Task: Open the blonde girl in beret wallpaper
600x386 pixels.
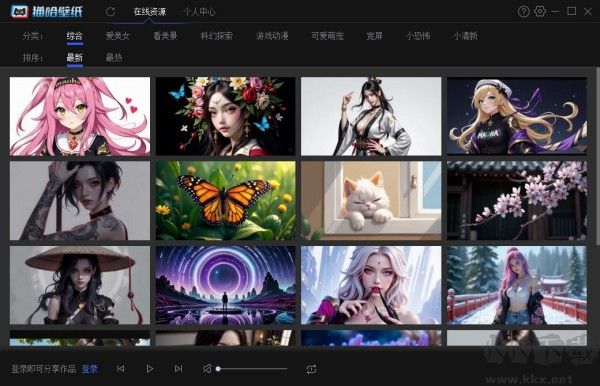Action: click(x=517, y=116)
